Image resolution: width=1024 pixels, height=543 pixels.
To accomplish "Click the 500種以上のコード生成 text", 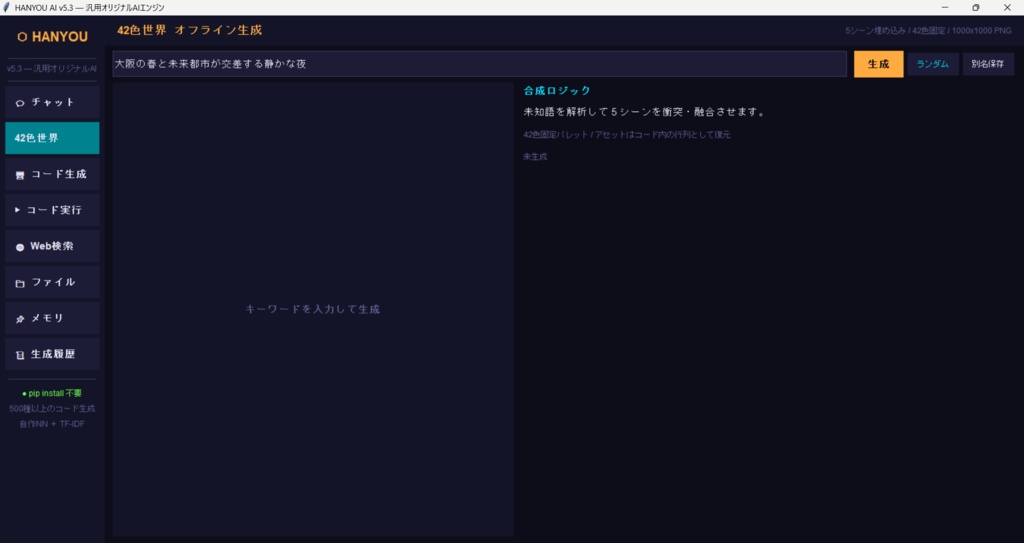I will pos(52,408).
